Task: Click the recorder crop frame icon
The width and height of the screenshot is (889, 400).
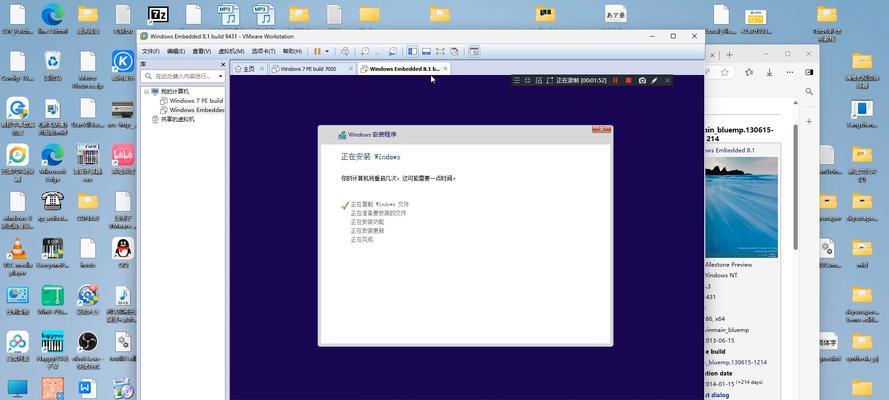Action: pos(549,81)
